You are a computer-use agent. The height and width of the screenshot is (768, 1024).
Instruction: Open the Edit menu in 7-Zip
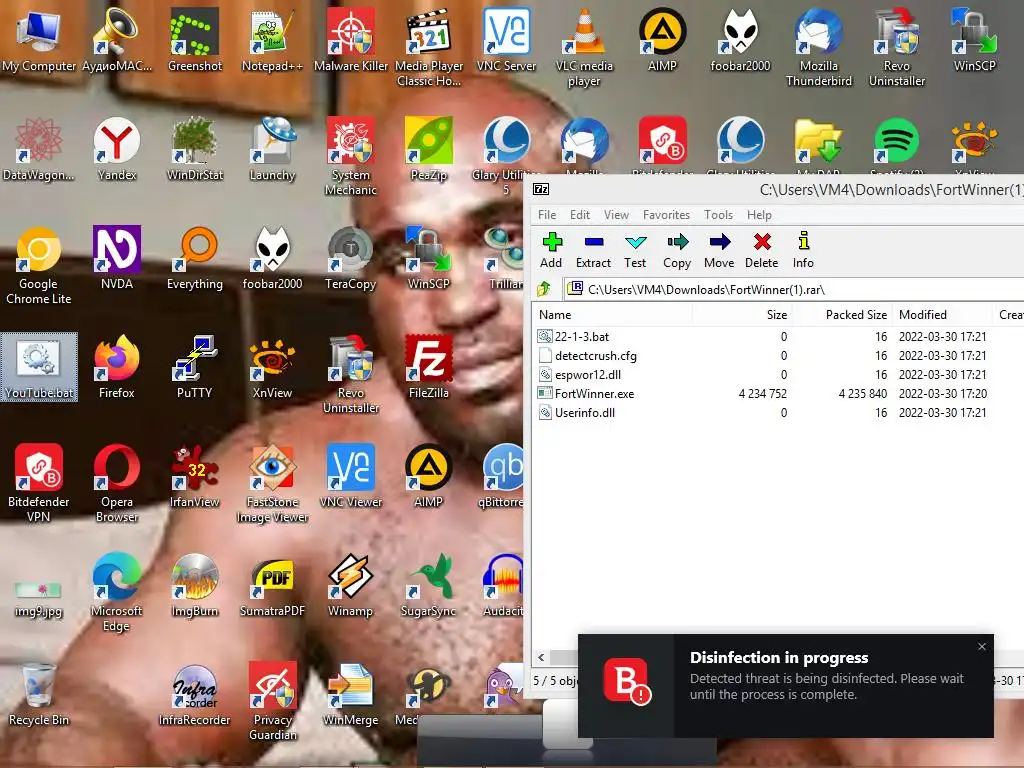(x=579, y=215)
